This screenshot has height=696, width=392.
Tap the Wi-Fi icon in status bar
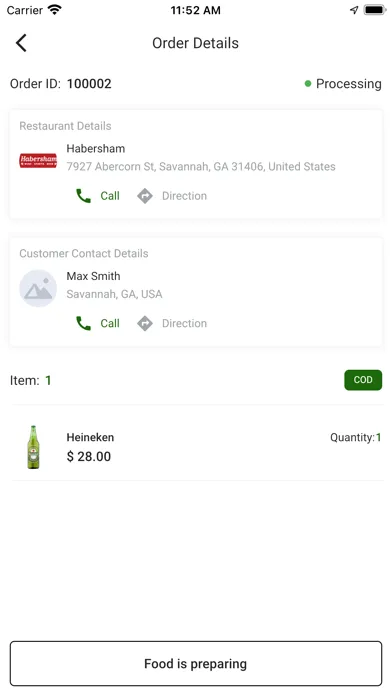click(x=55, y=10)
